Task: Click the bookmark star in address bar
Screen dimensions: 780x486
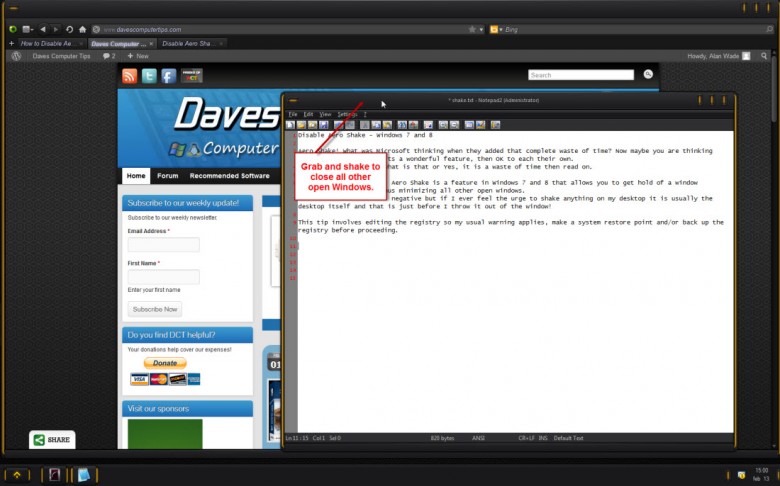Action: [x=472, y=29]
